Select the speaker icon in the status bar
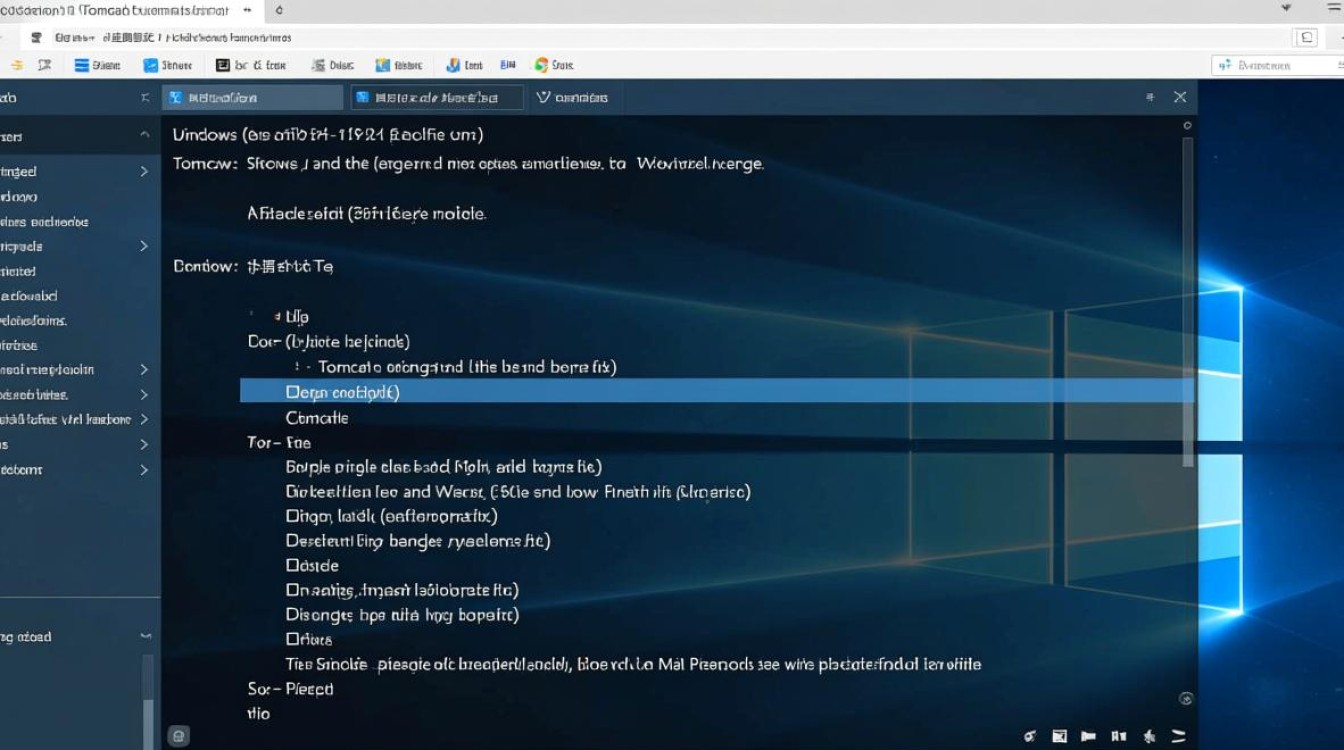 (1148, 736)
